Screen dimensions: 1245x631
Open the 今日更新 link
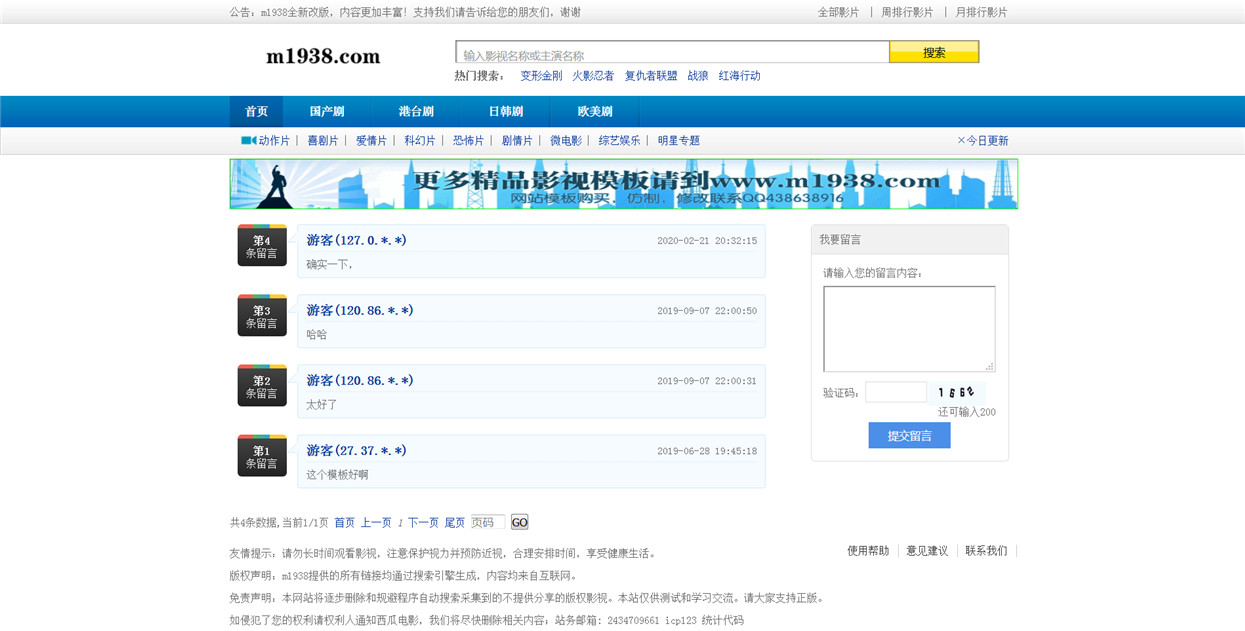983,141
